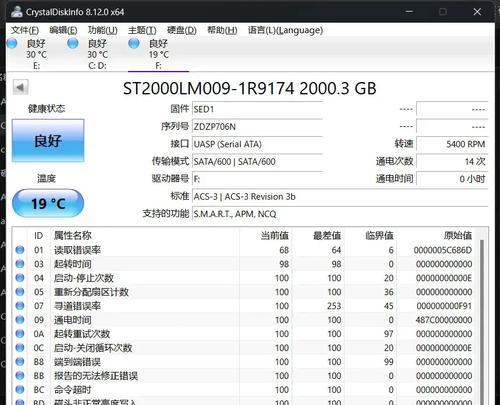This screenshot has height=405, width=500.
Task: Click status icon of row 03 起转时间
Action: [x=20, y=264]
